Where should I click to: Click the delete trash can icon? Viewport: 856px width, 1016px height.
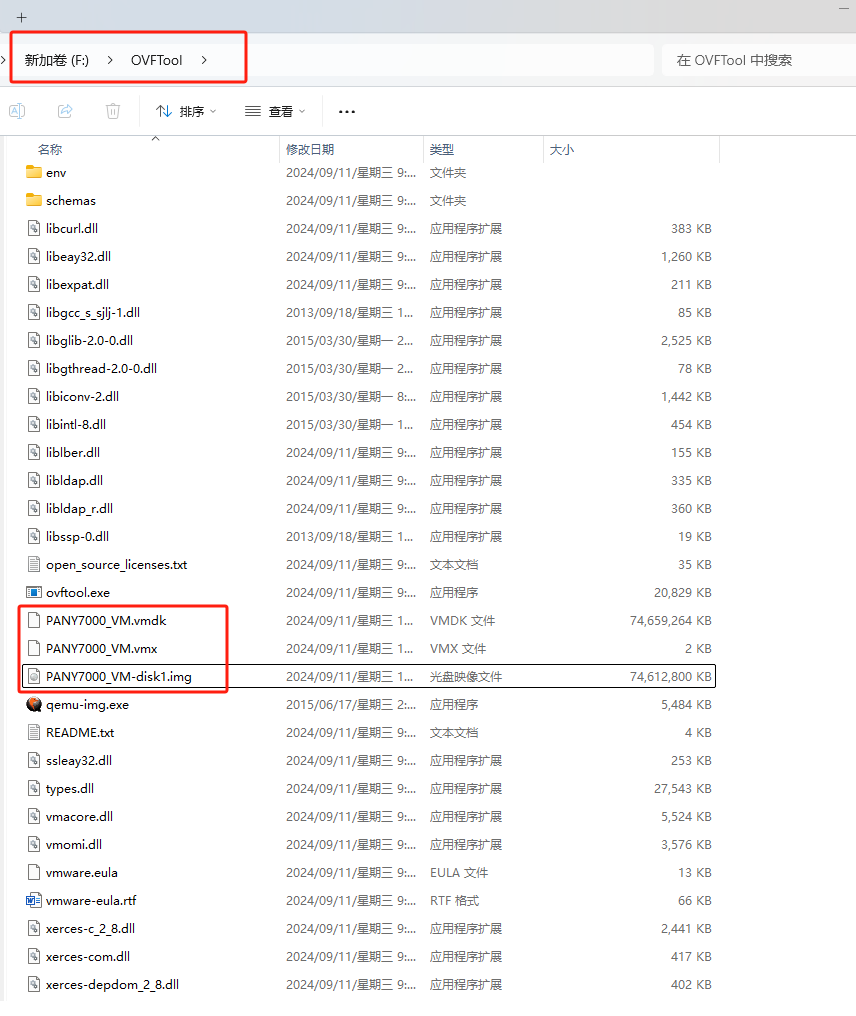[x=113, y=111]
